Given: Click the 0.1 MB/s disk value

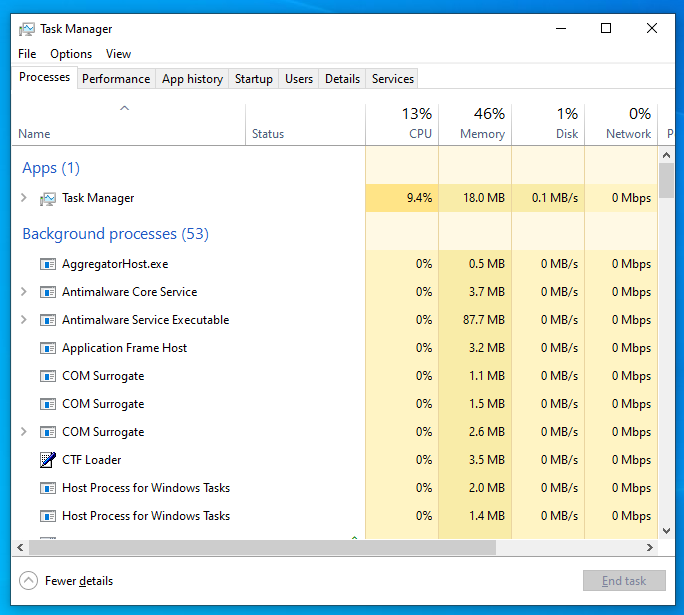Looking at the screenshot, I should (555, 198).
